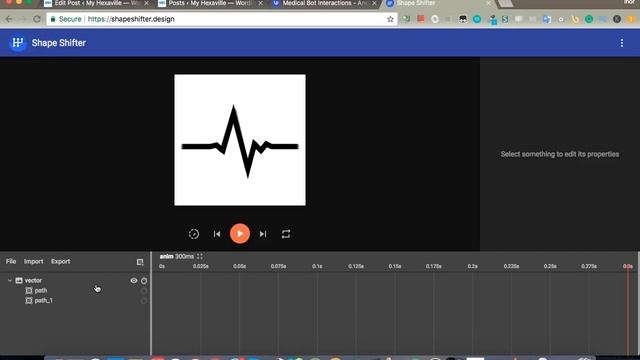The width and height of the screenshot is (640, 360).
Task: Go back with browser back arrow
Action: tap(9, 19)
